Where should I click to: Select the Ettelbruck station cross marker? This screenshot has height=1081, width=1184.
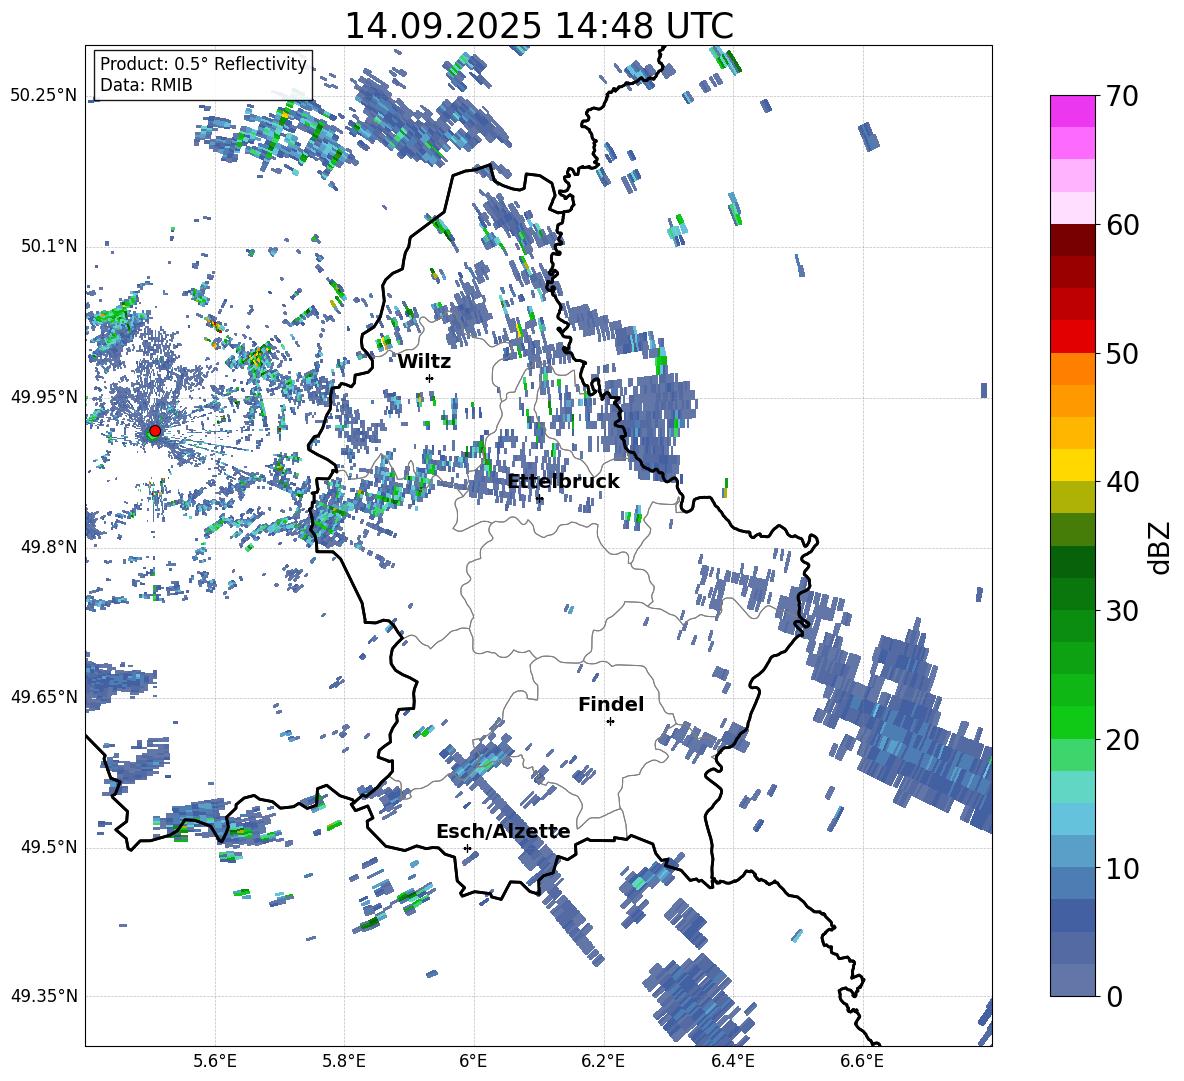tap(539, 498)
